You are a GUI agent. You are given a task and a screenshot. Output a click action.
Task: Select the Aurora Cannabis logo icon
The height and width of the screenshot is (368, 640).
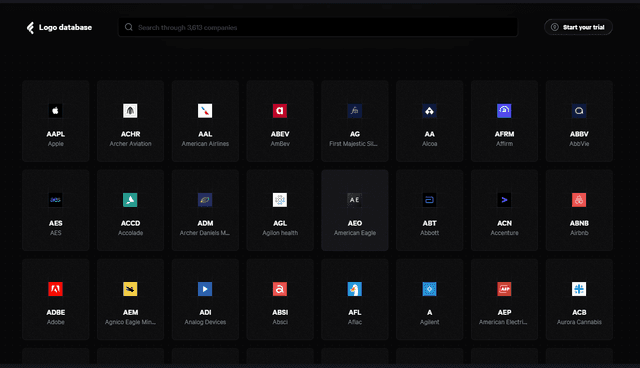point(579,289)
